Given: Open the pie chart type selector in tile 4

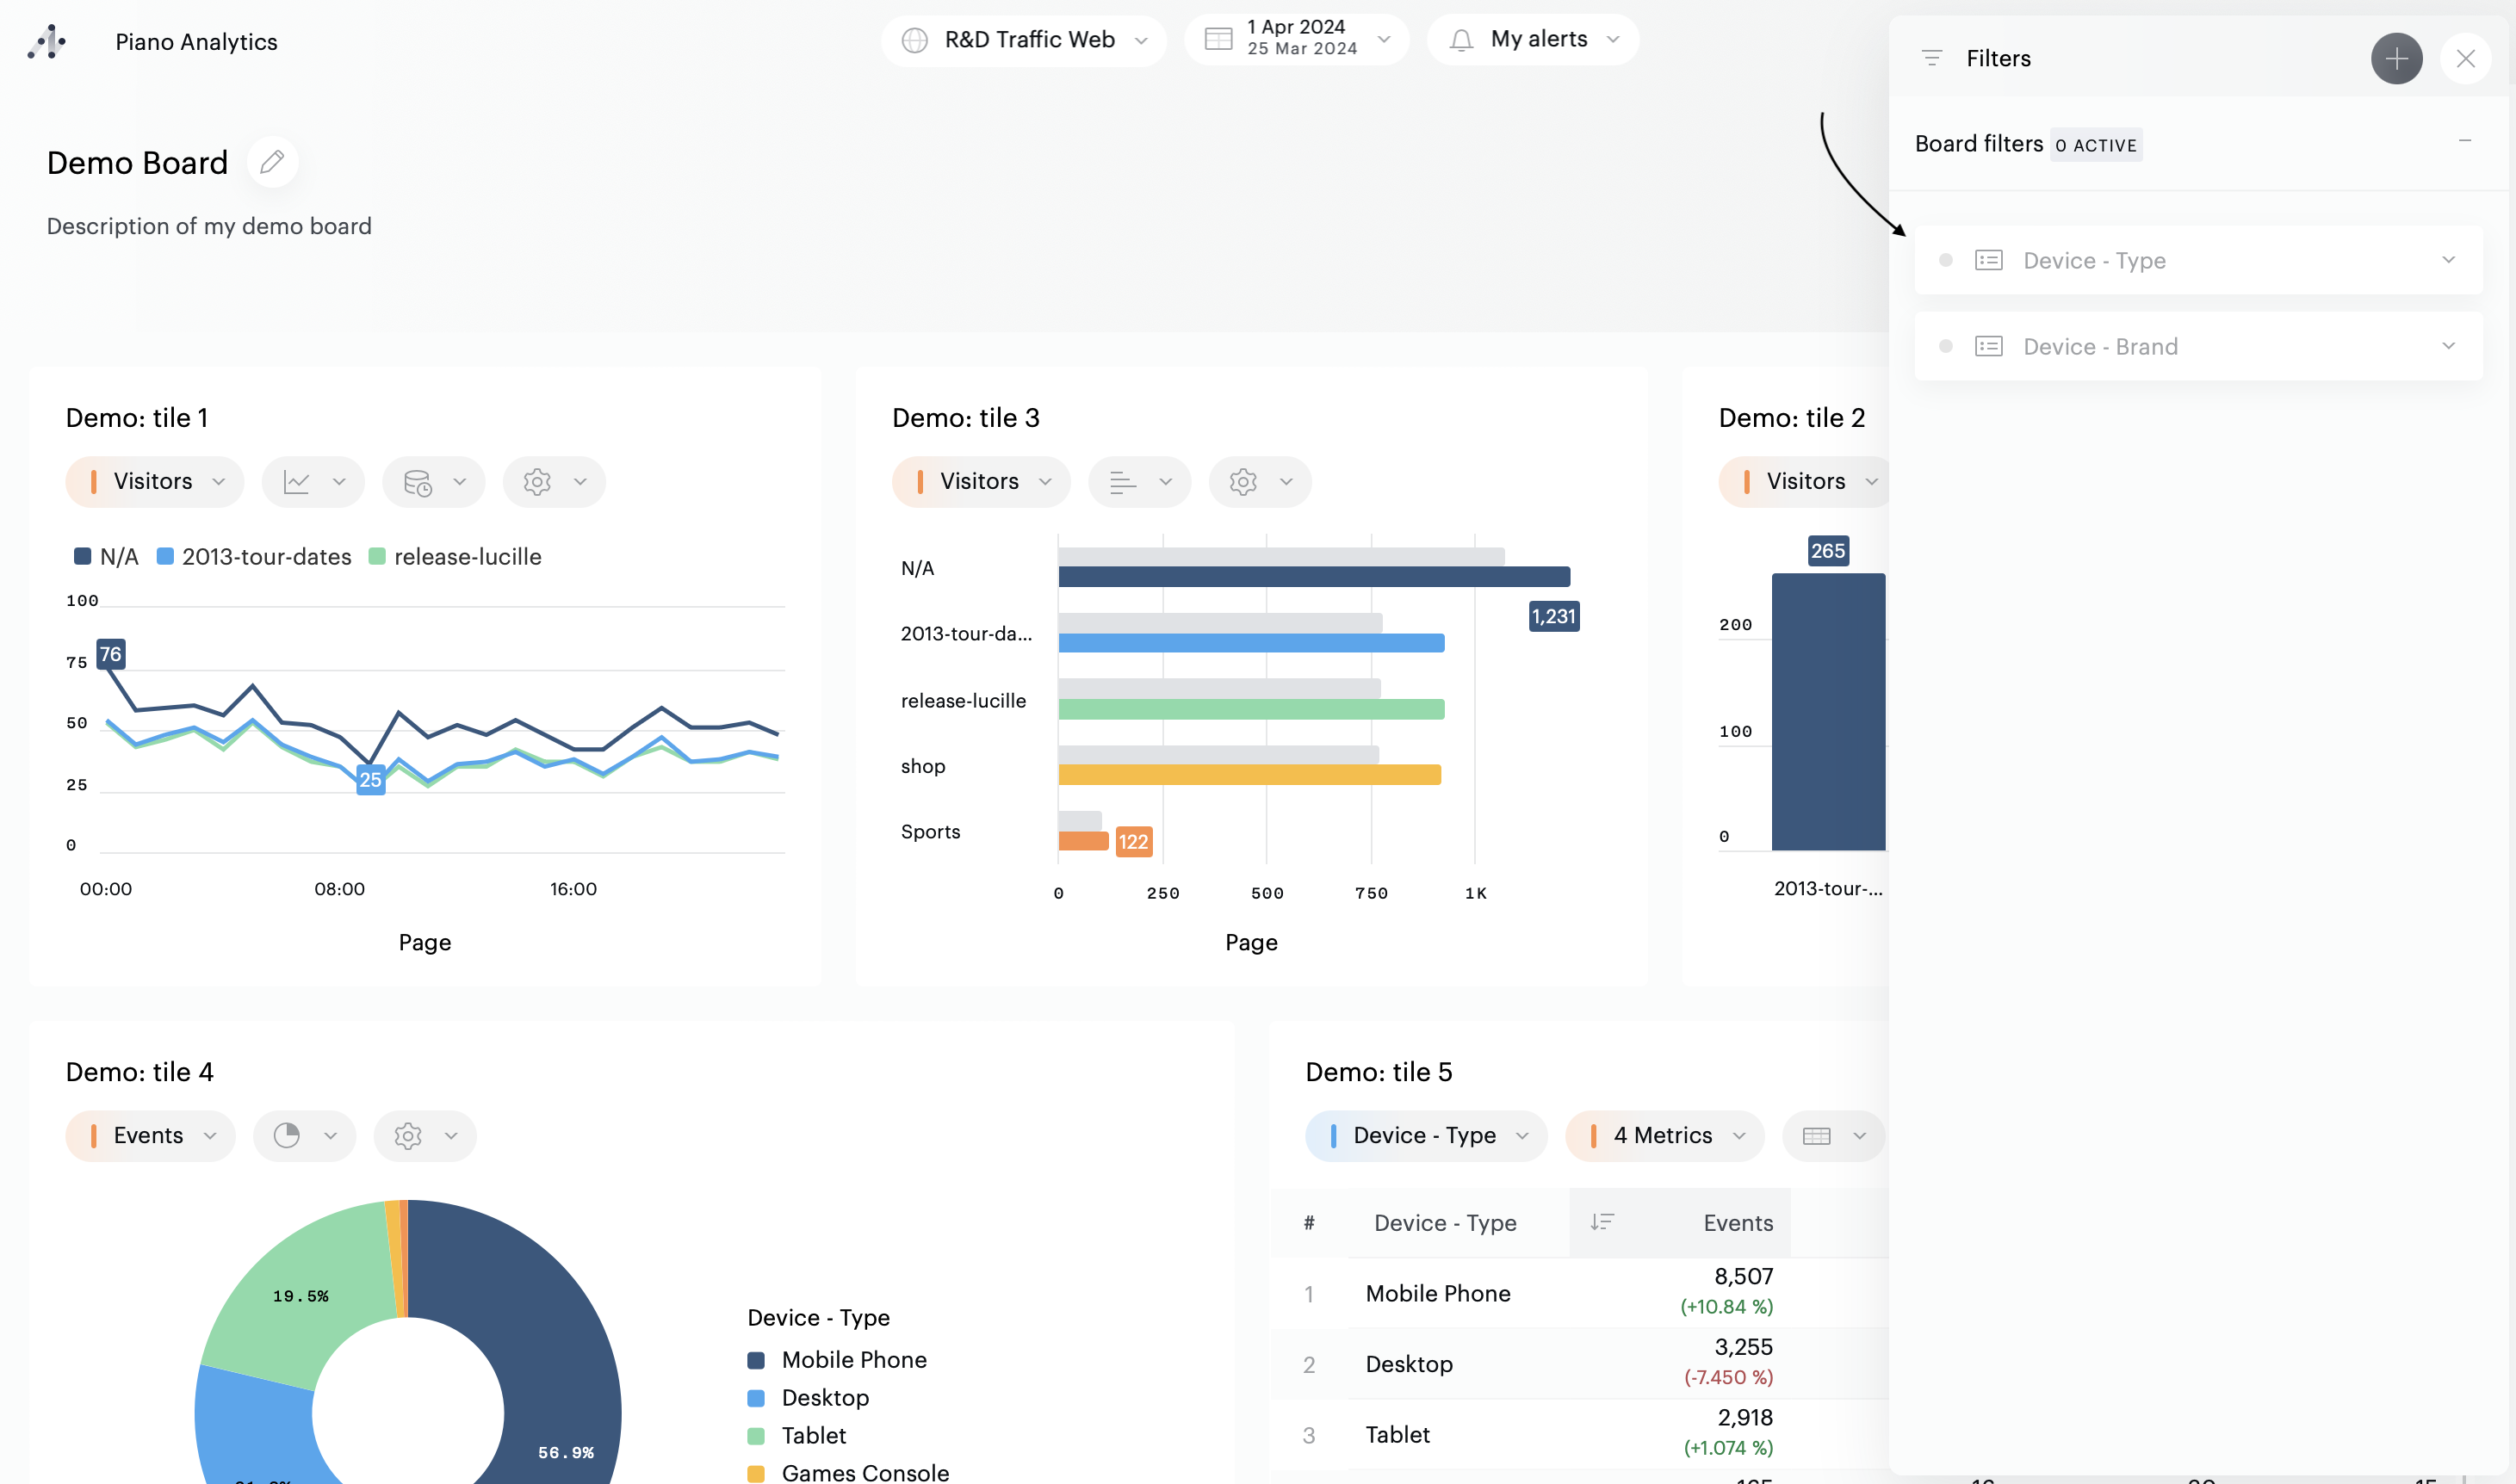Looking at the screenshot, I should 304,1136.
